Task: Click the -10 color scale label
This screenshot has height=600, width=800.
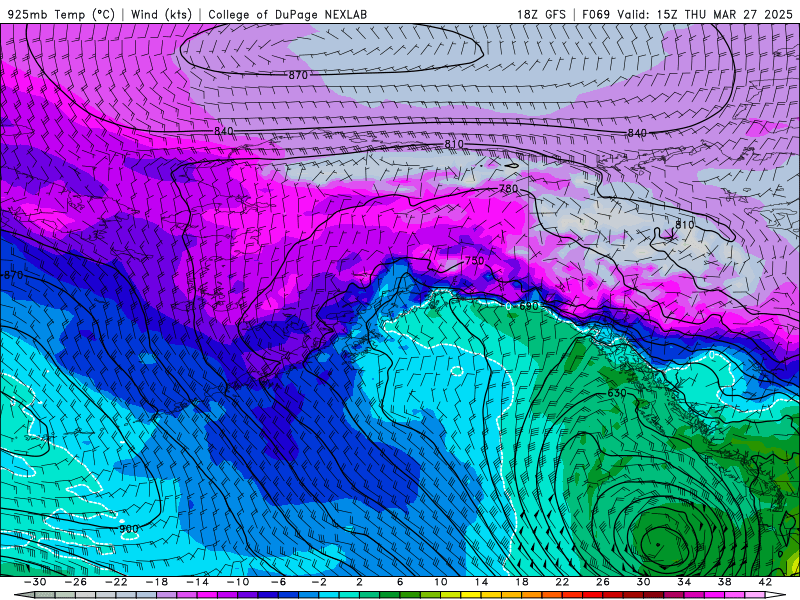Action: click(x=238, y=582)
